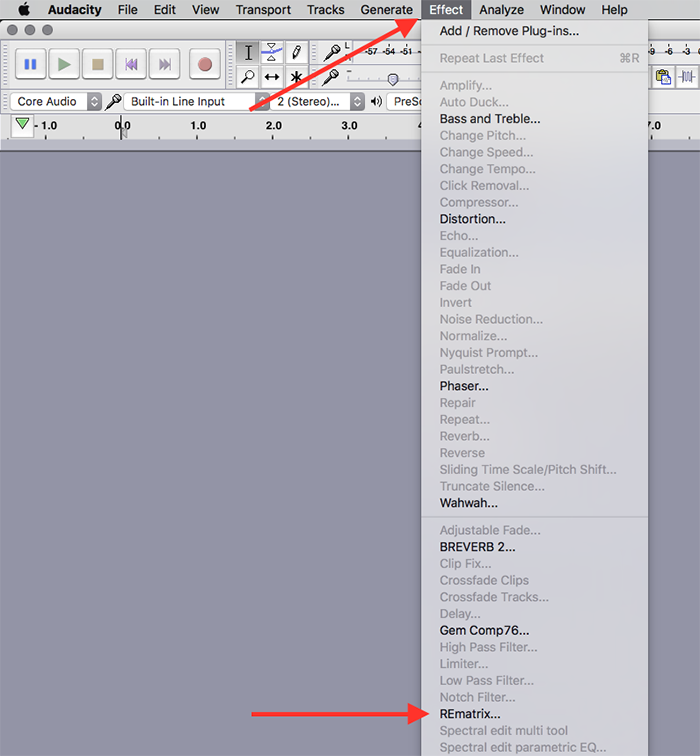Click the microphone icon beside the recording volume slider
Image resolution: width=700 pixels, height=756 pixels.
tap(331, 77)
